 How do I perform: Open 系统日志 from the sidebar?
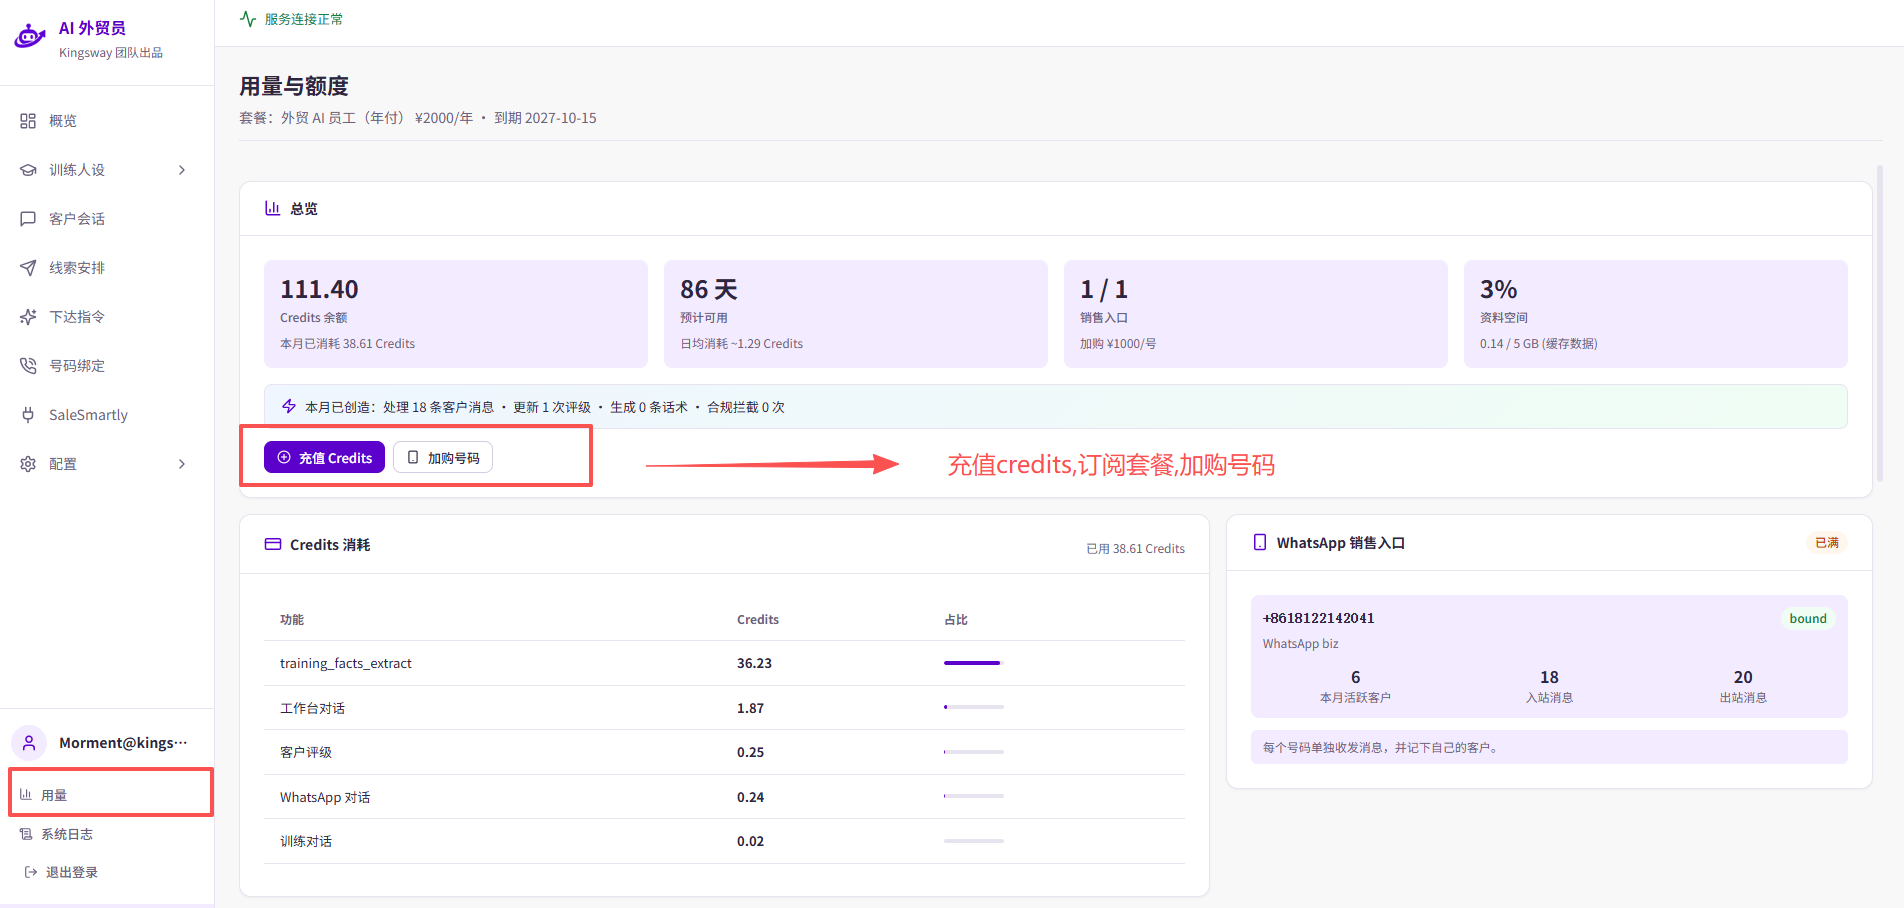pos(67,834)
